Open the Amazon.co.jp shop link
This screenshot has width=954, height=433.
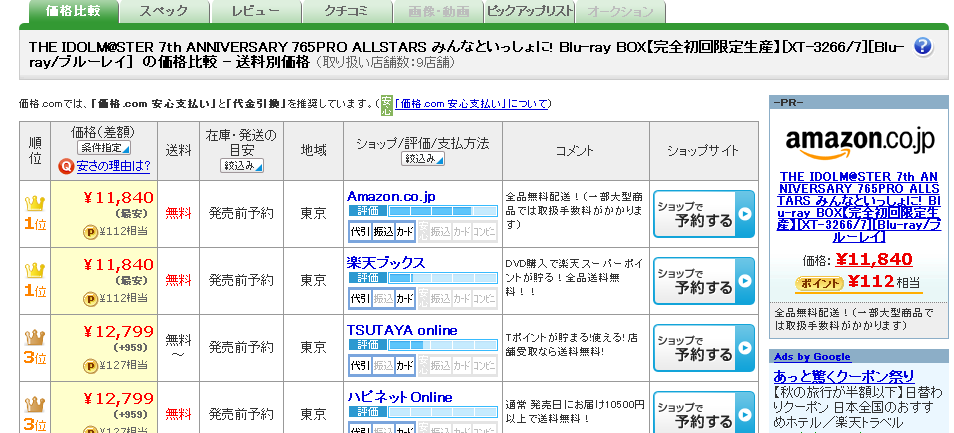(391, 196)
